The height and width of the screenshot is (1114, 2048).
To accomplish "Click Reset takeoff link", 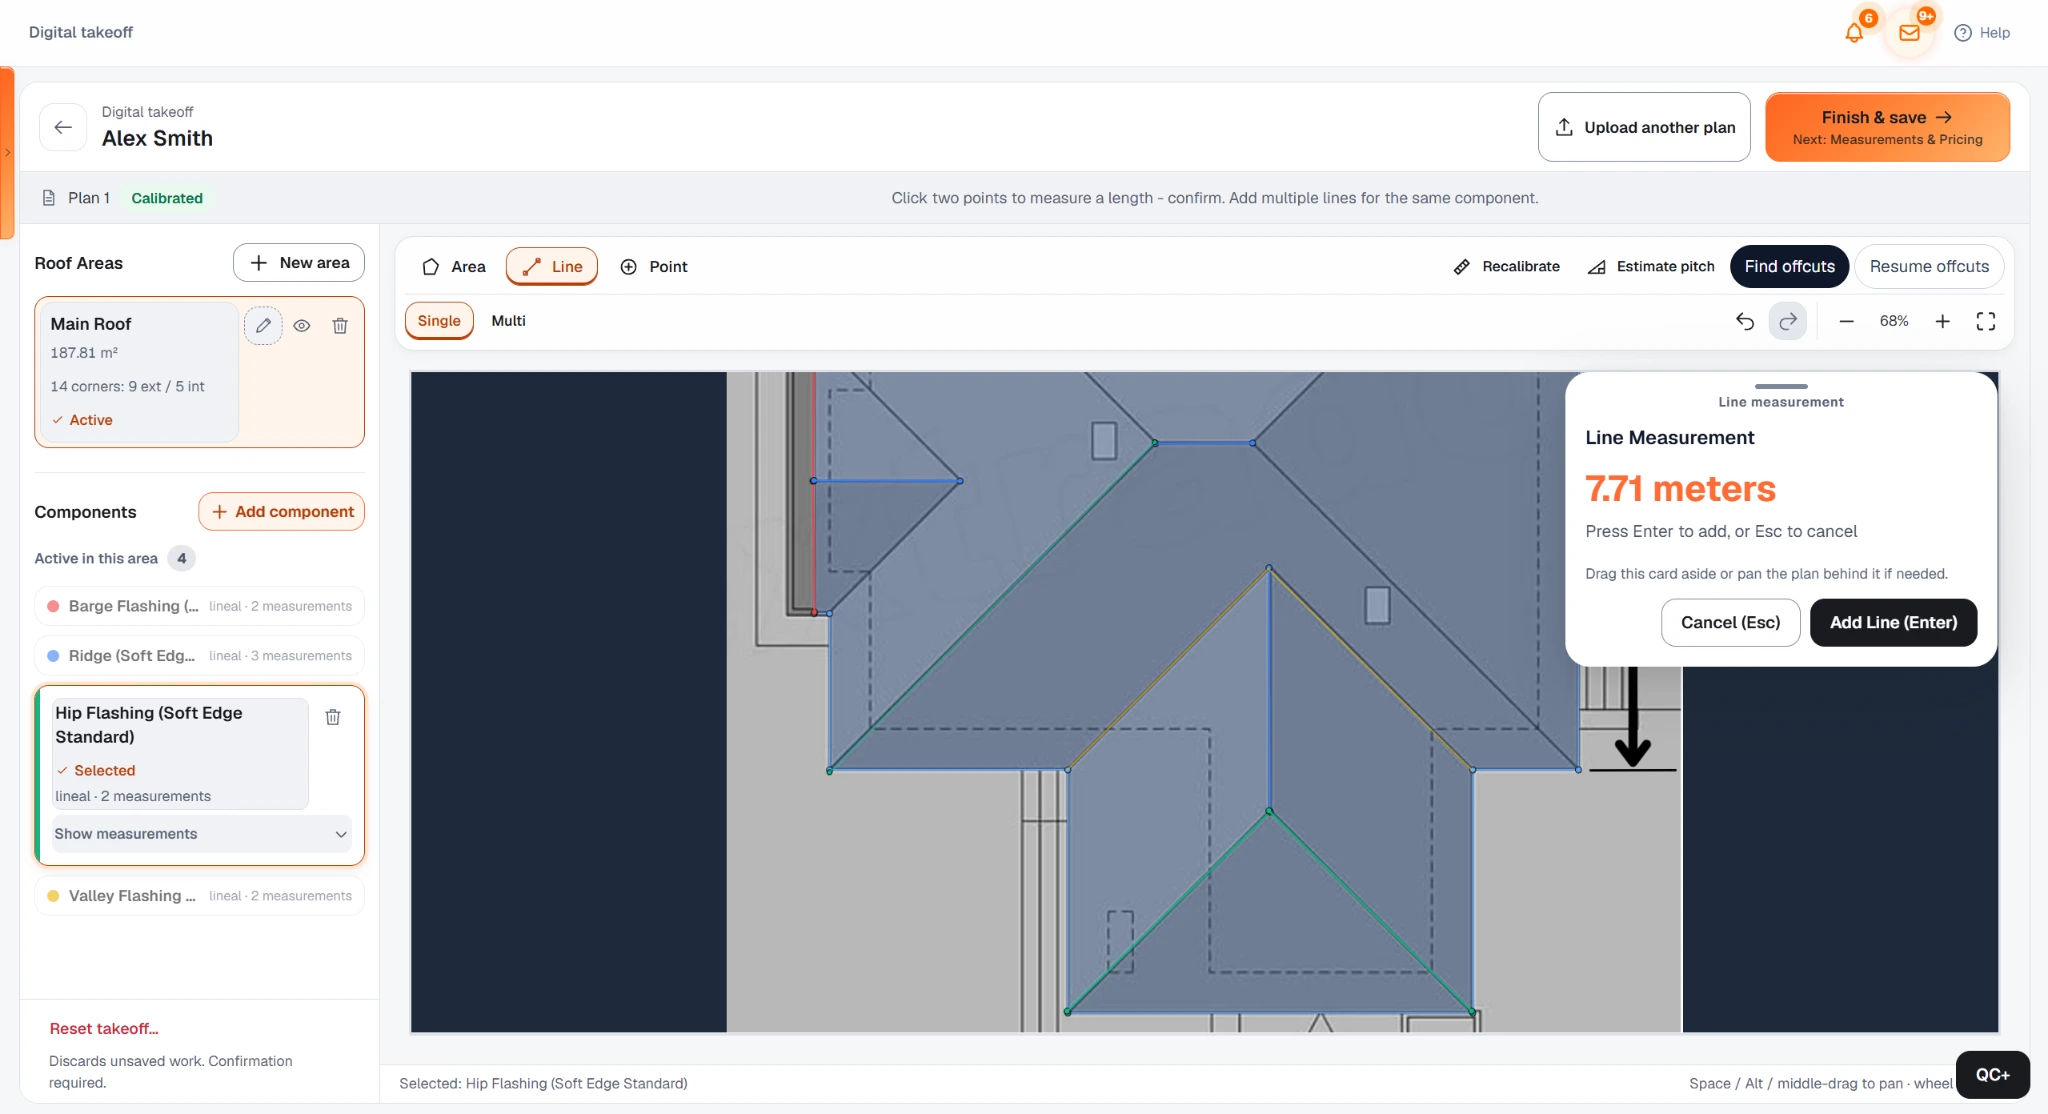I will [104, 1029].
